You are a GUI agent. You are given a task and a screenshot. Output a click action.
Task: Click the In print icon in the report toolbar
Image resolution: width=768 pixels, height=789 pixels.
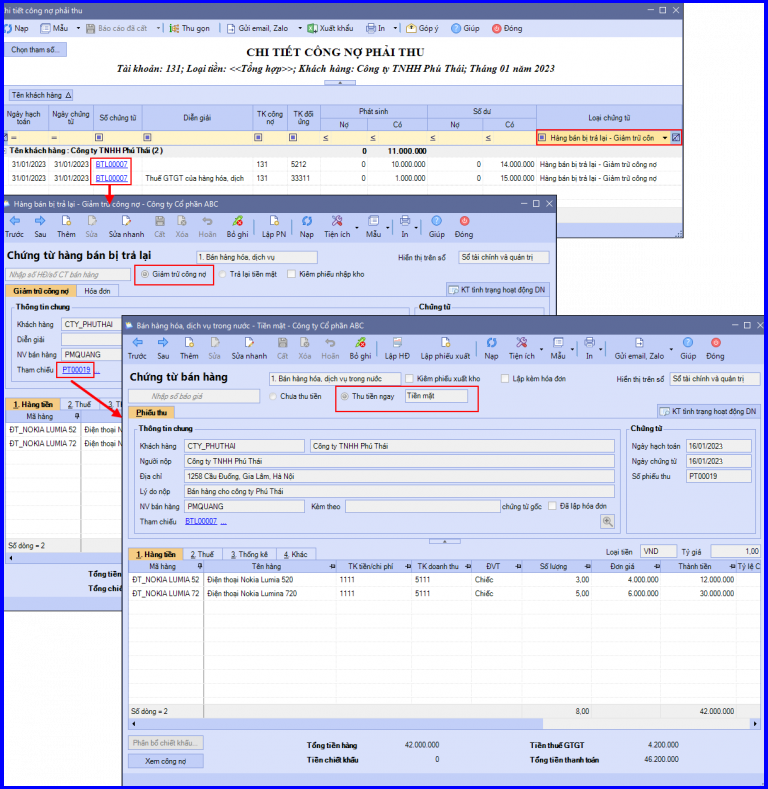(x=371, y=28)
